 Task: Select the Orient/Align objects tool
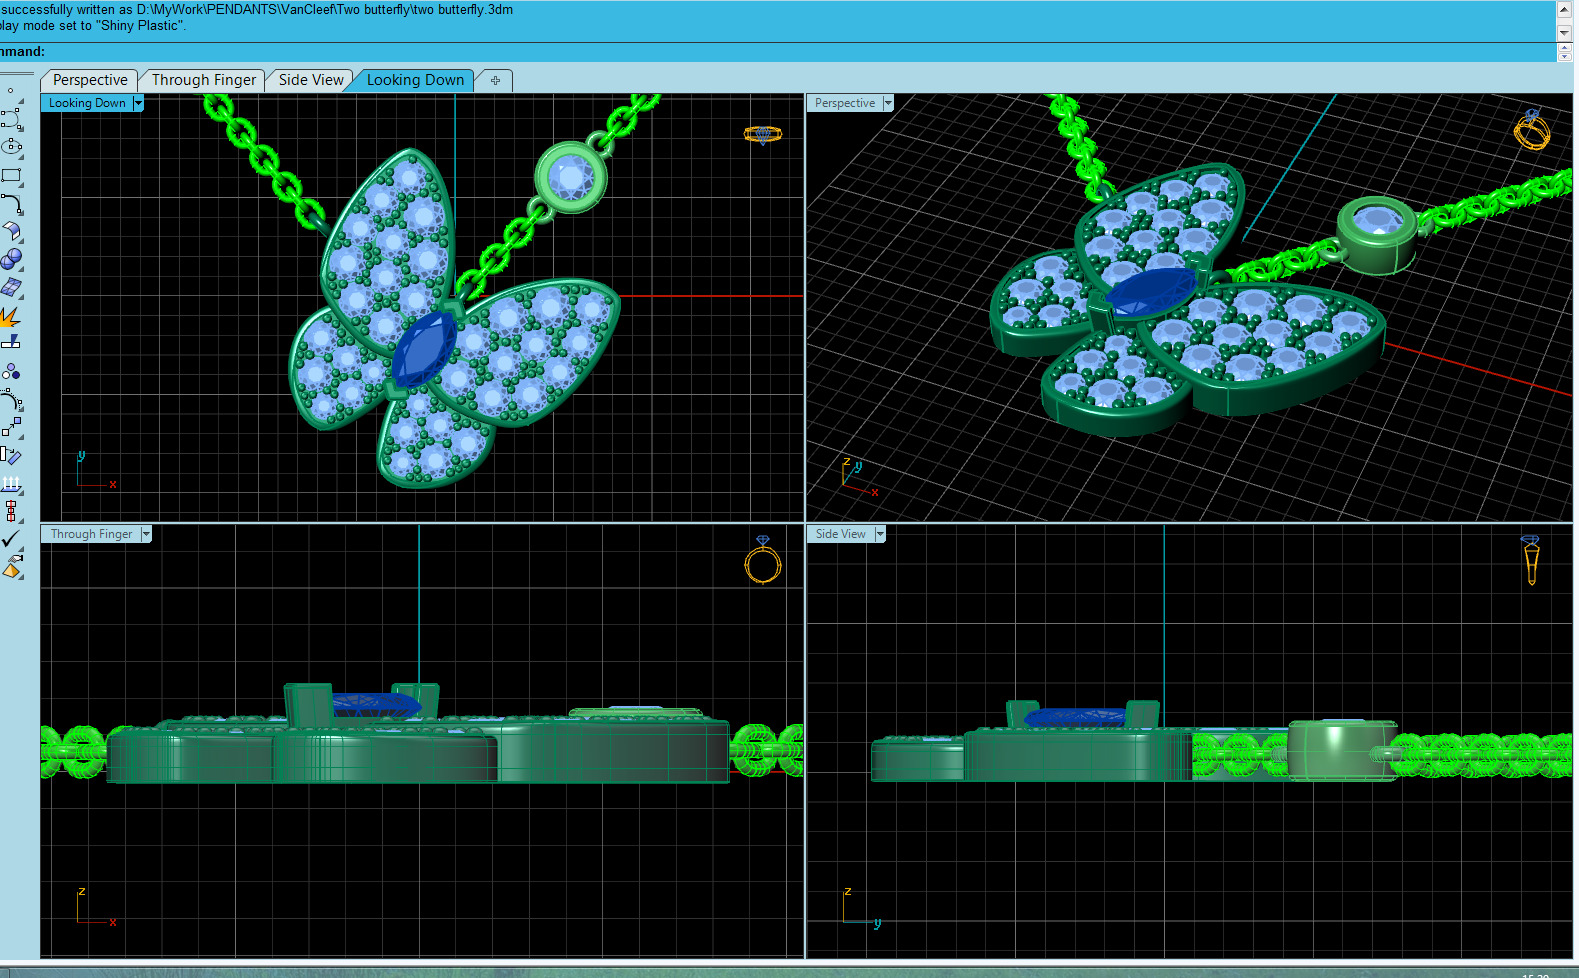11,456
